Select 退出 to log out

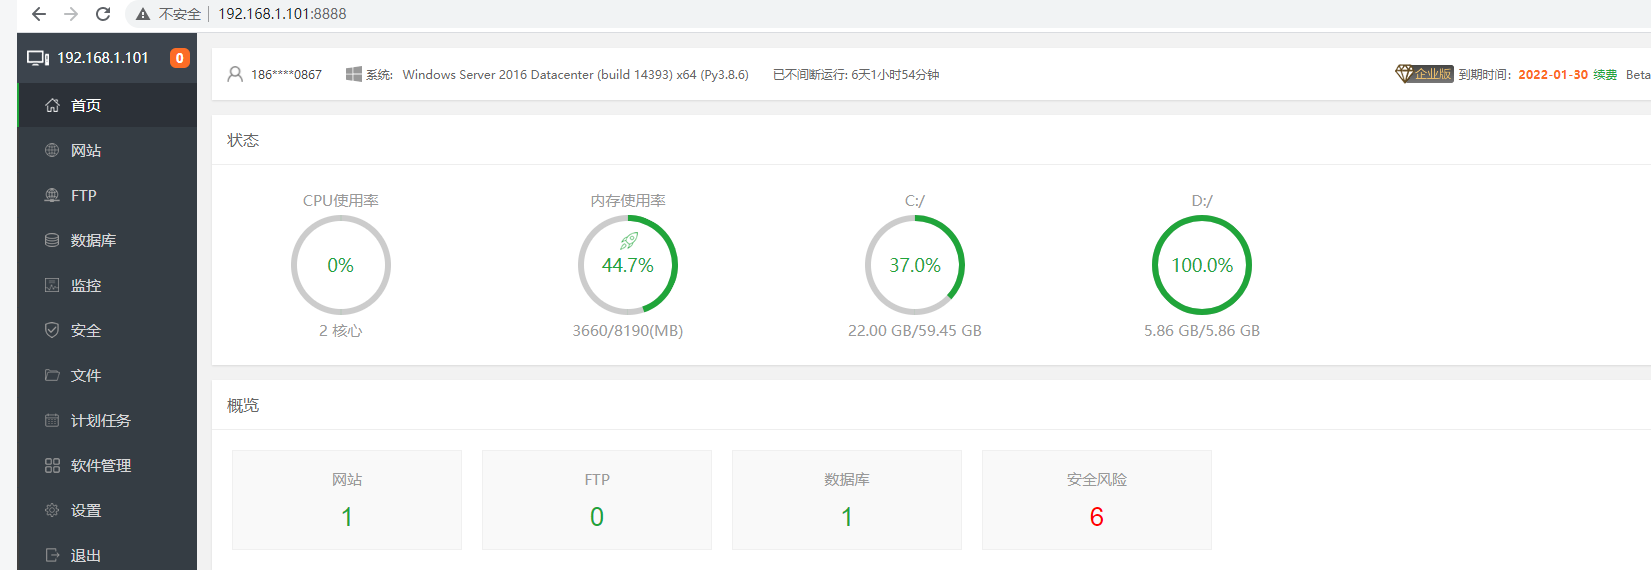(x=107, y=553)
